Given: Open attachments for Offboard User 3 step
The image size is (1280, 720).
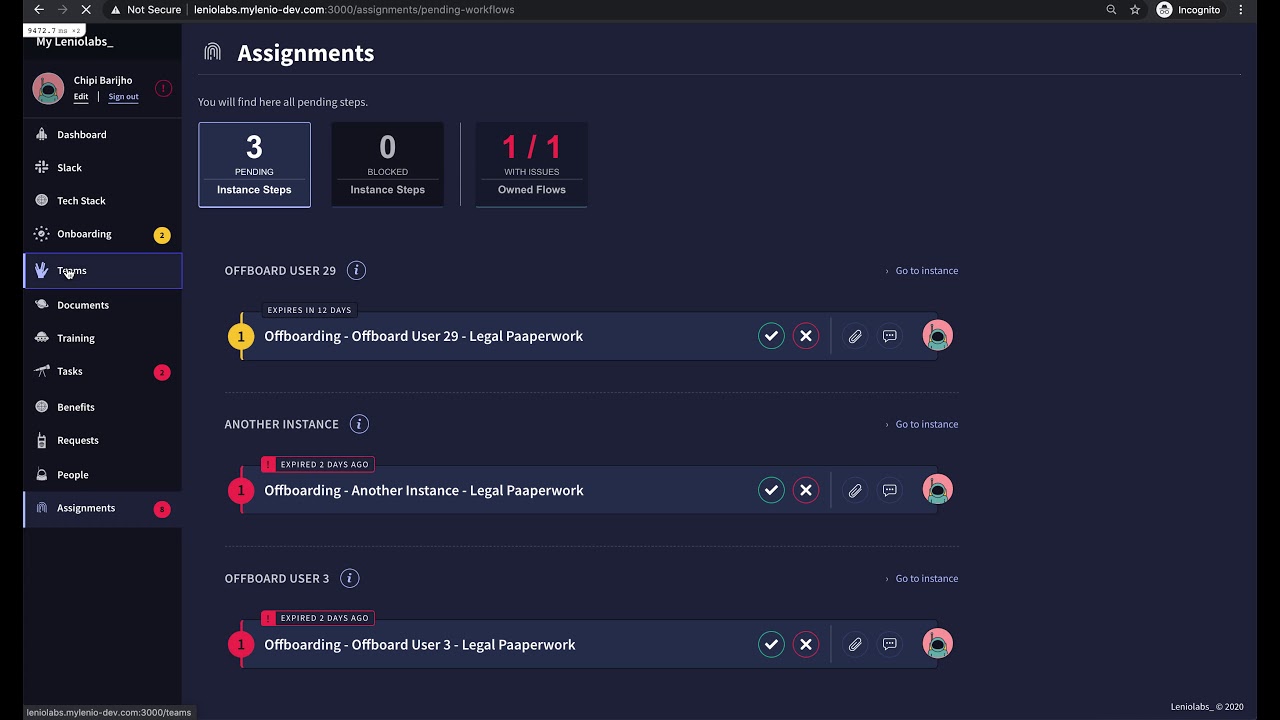Looking at the screenshot, I should 855,644.
